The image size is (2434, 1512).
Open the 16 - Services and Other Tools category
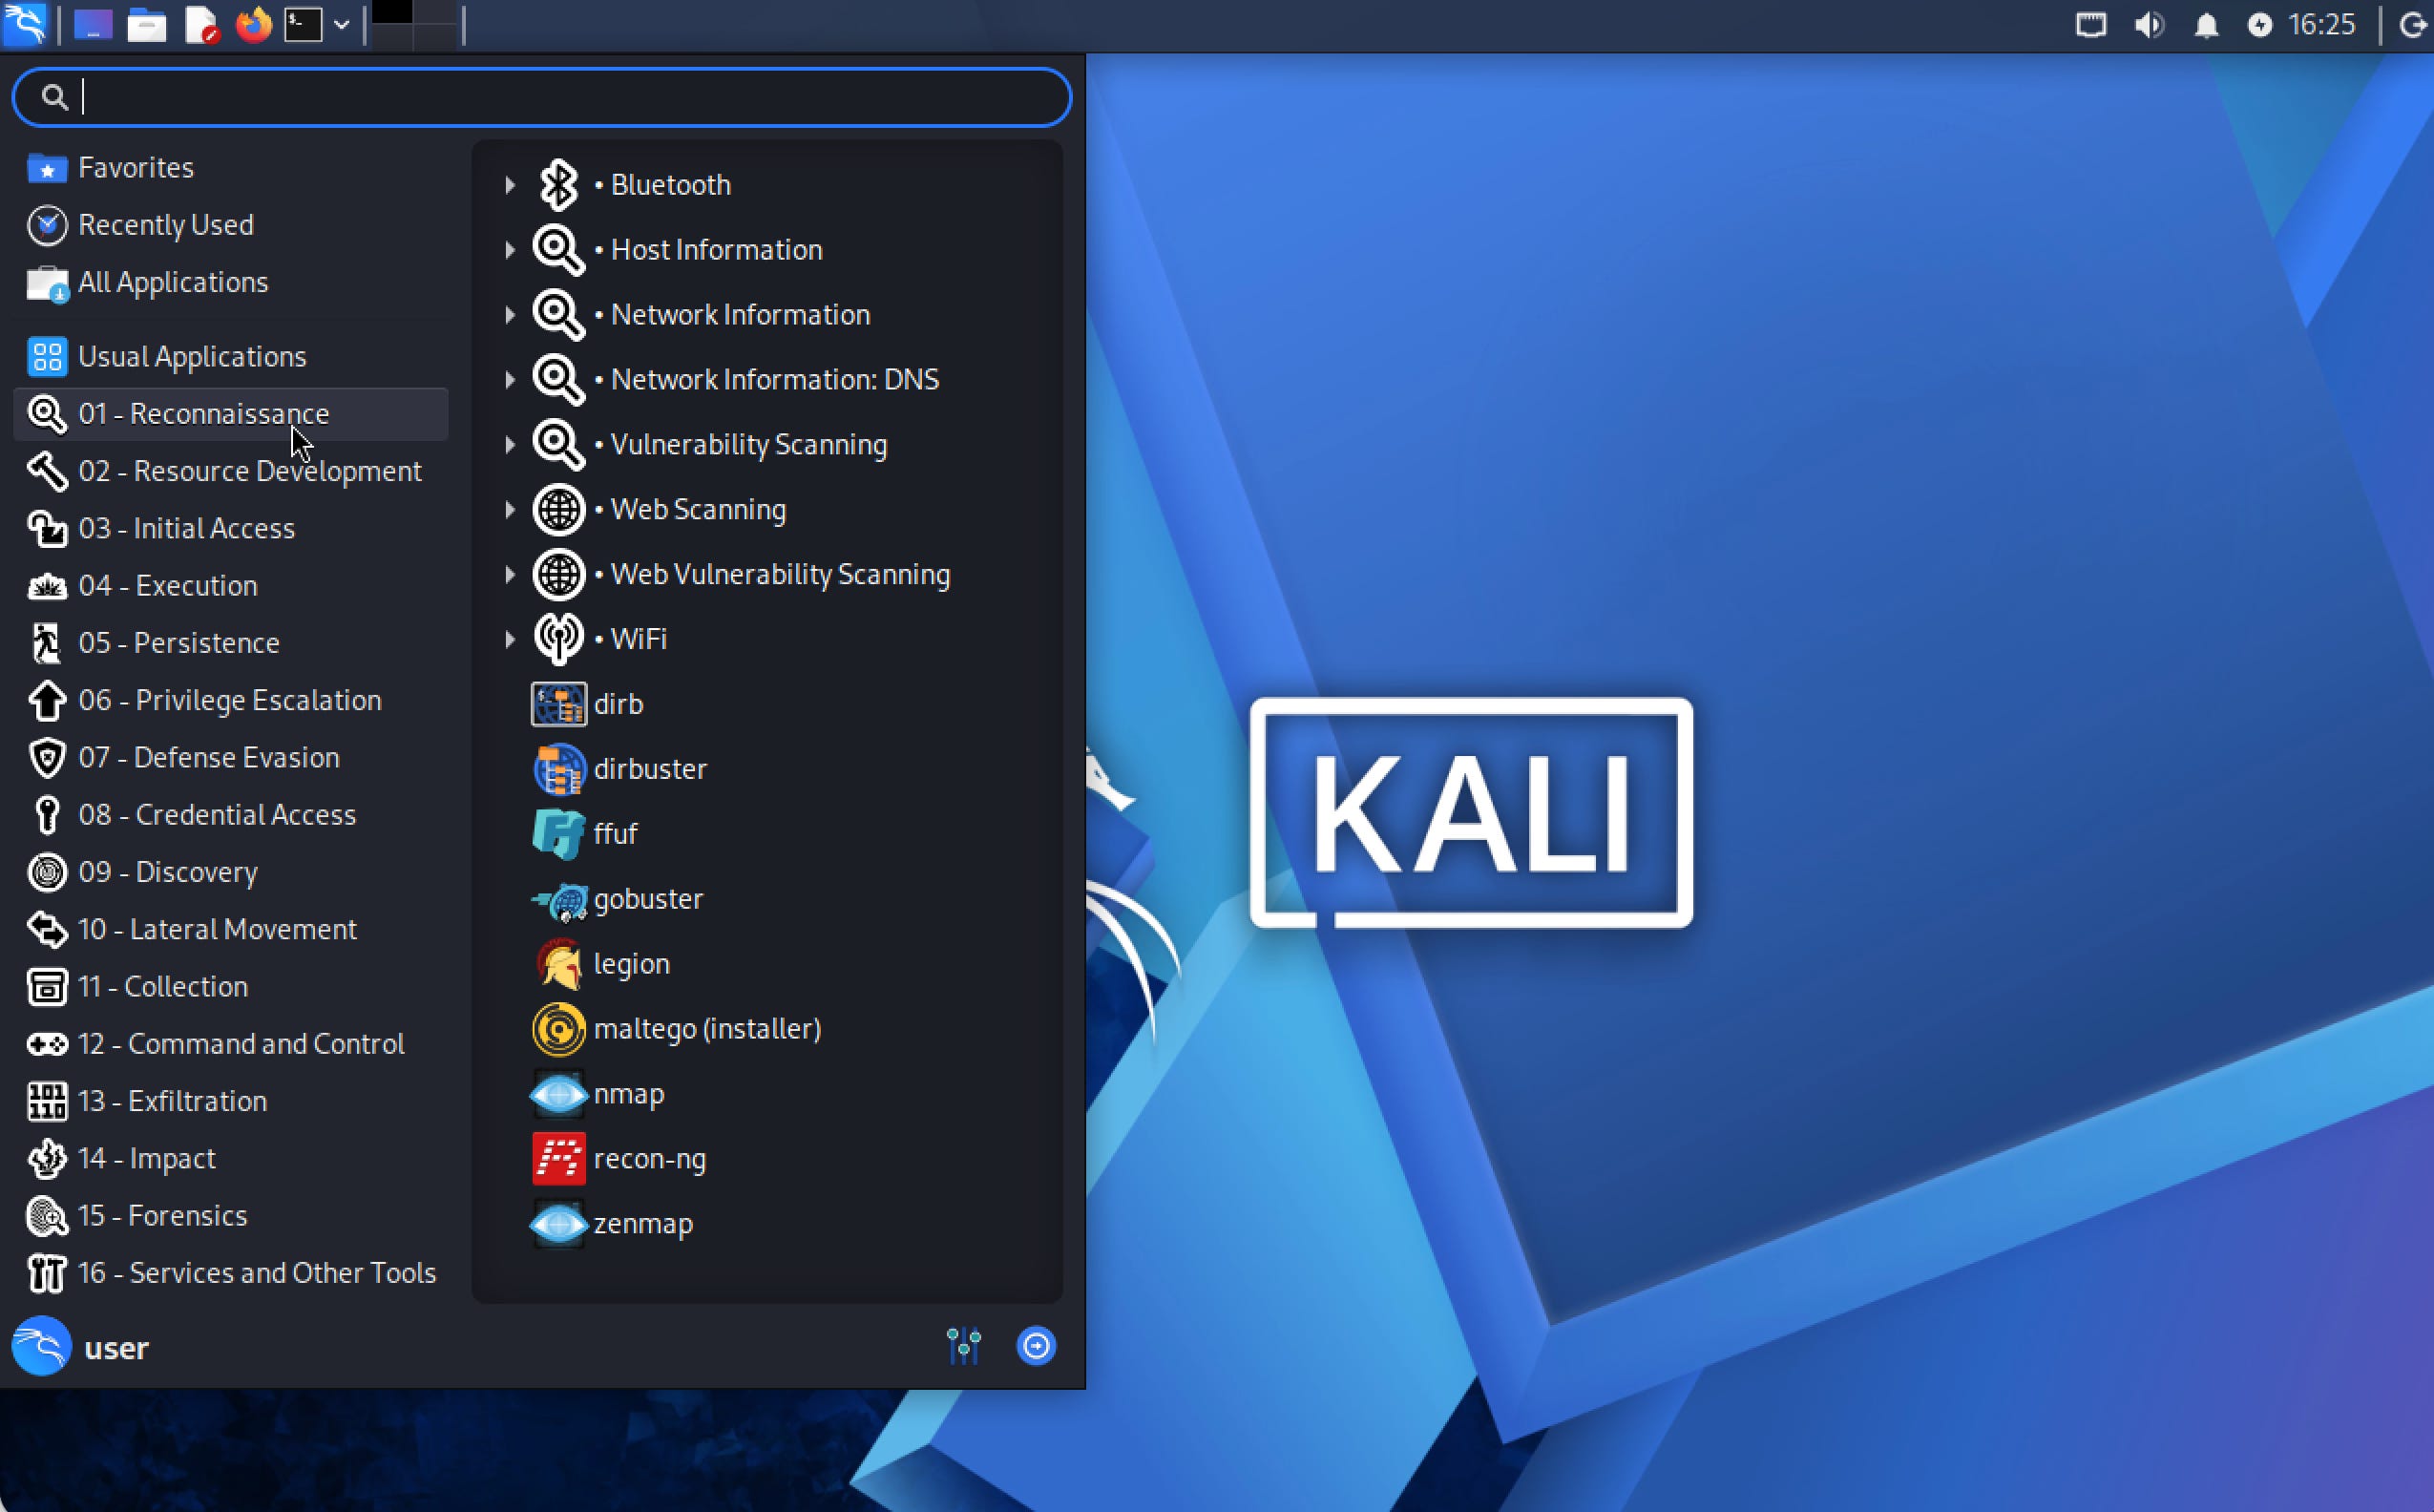click(232, 1273)
